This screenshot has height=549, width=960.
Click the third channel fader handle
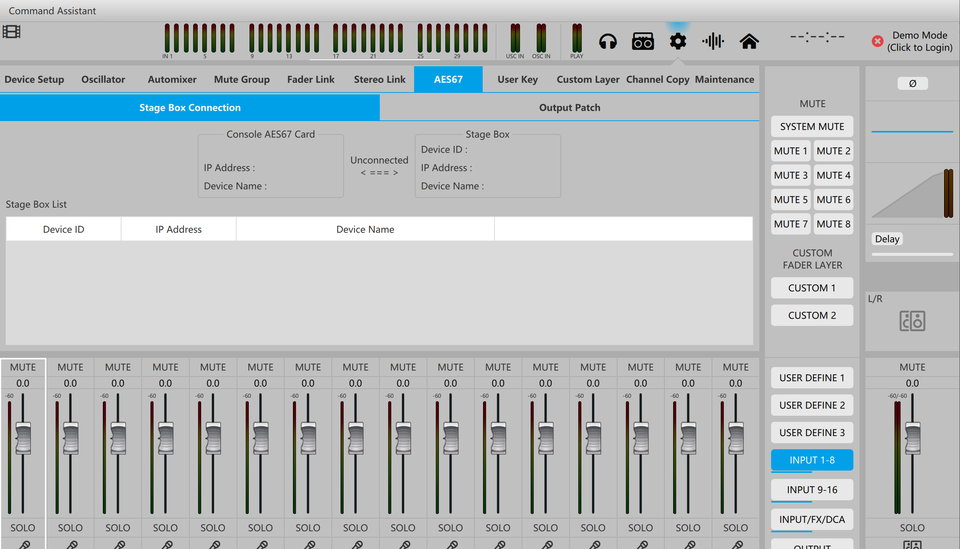(x=118, y=437)
